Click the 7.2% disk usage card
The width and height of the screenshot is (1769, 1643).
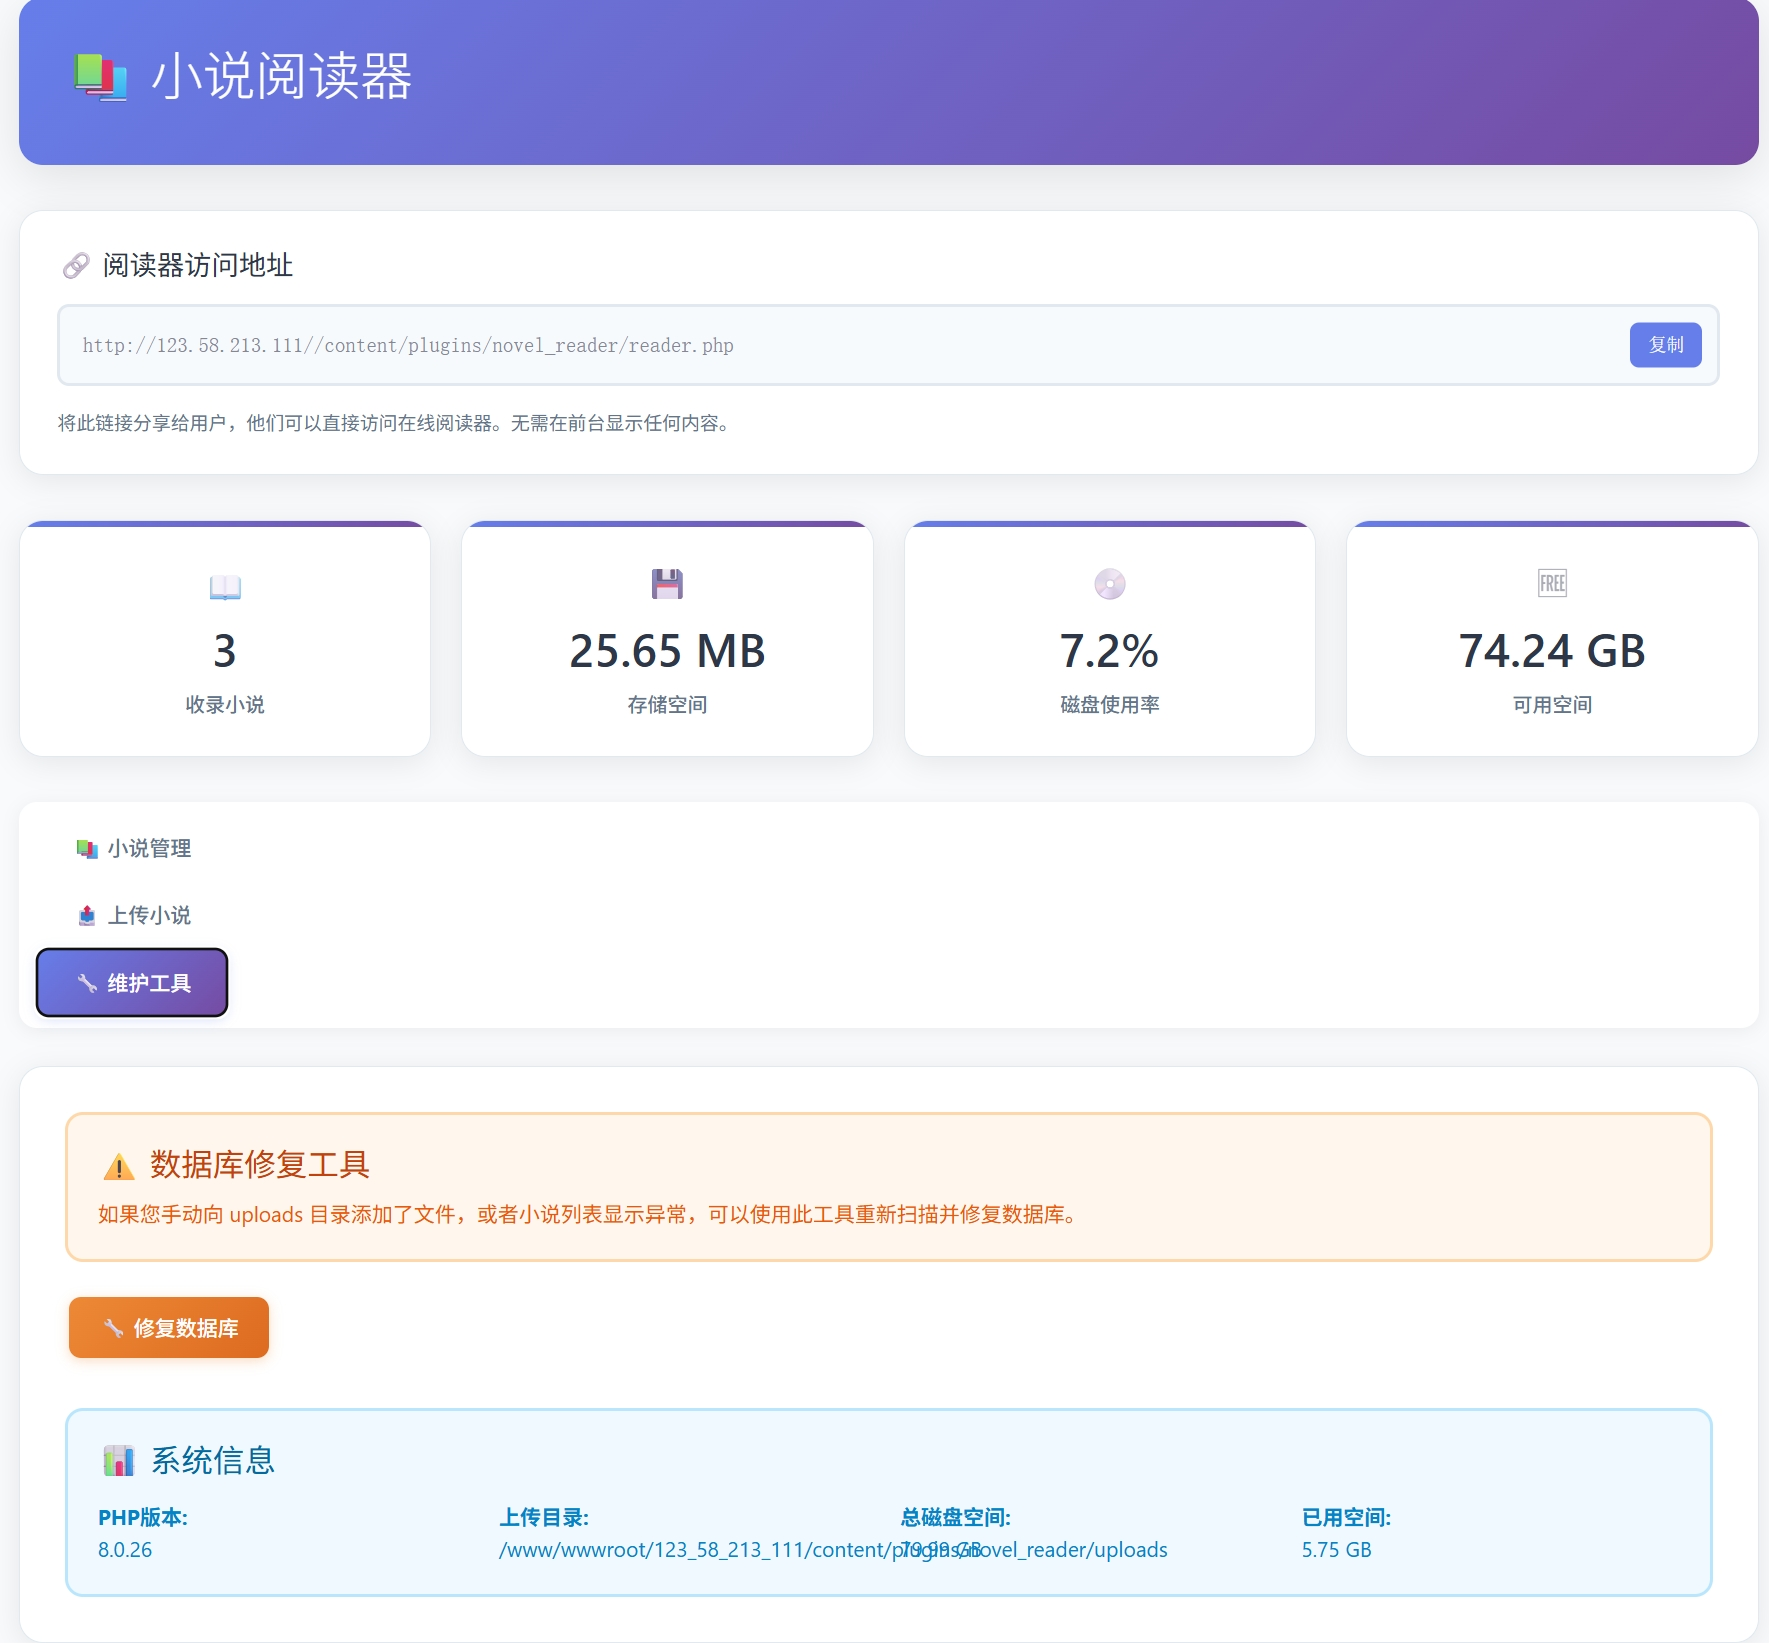(1109, 640)
